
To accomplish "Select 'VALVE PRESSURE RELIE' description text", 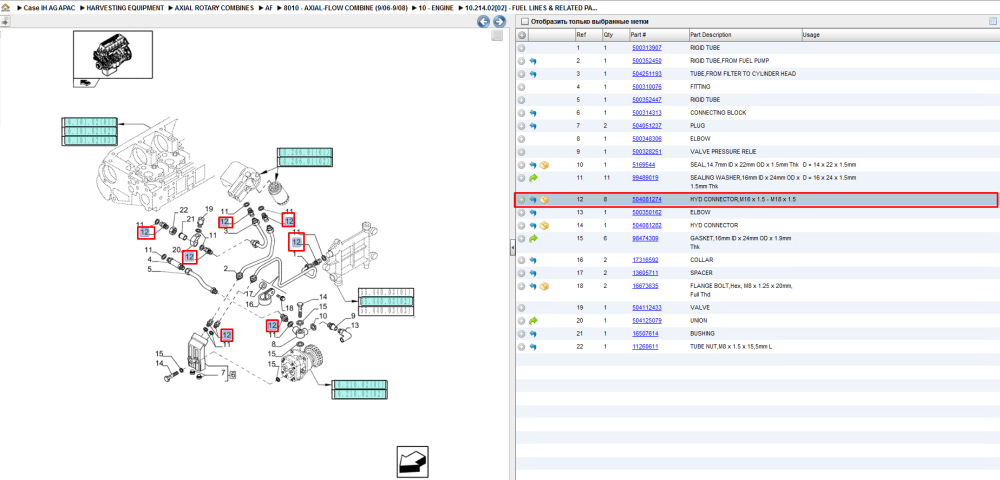I will coord(723,152).
